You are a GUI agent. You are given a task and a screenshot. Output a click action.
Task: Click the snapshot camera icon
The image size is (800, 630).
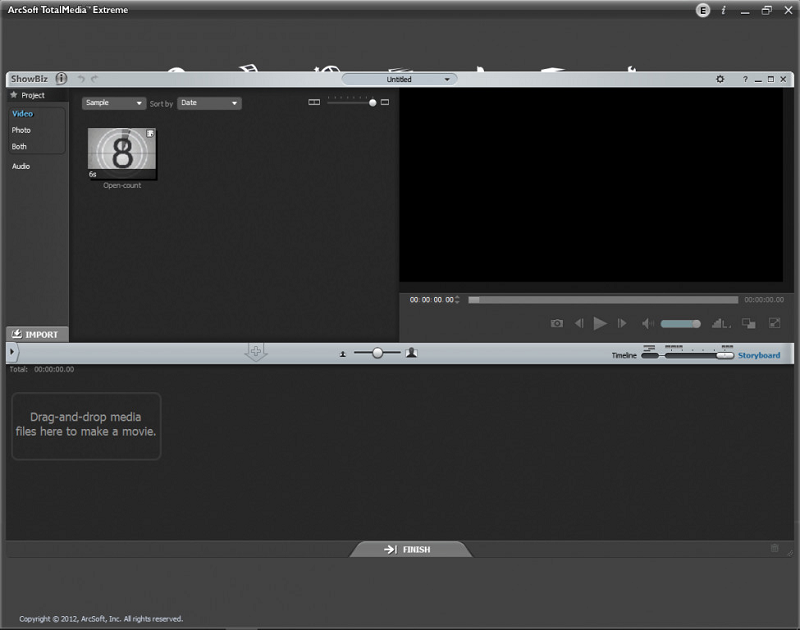pyautogui.click(x=557, y=323)
